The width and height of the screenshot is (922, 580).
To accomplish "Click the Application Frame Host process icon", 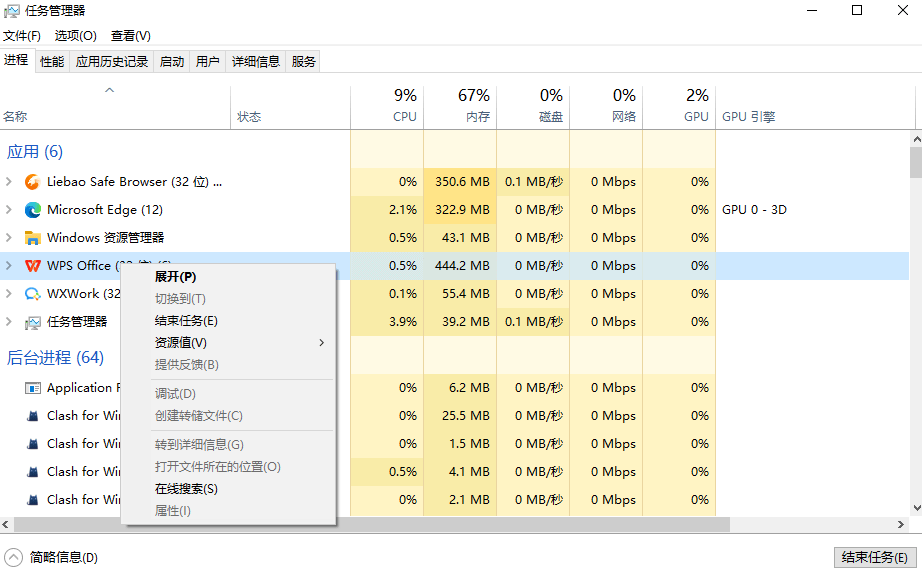I will click(x=32, y=388).
